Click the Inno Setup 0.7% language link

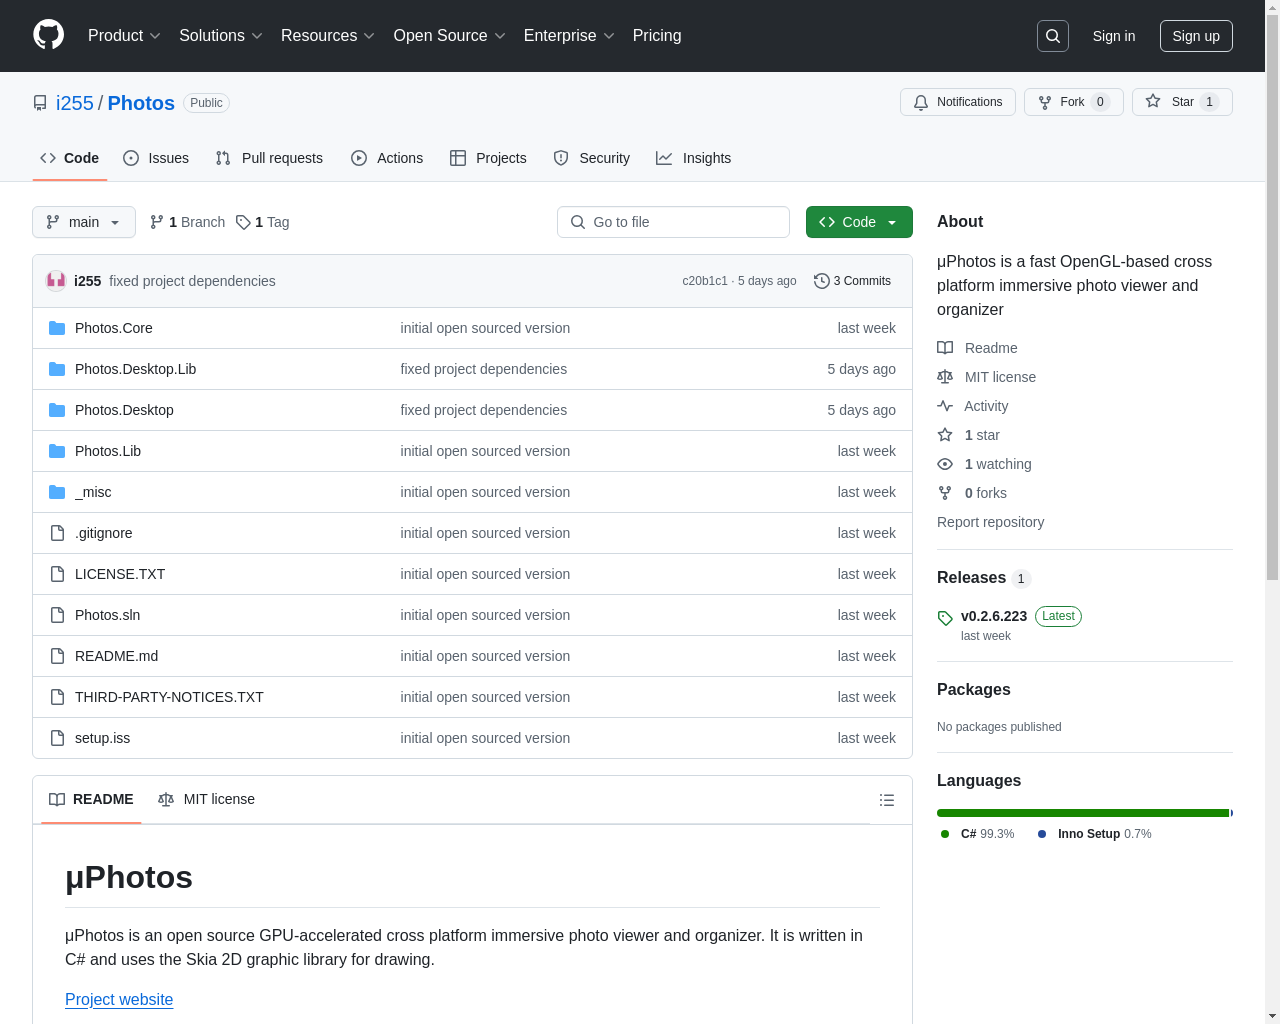(x=1094, y=834)
